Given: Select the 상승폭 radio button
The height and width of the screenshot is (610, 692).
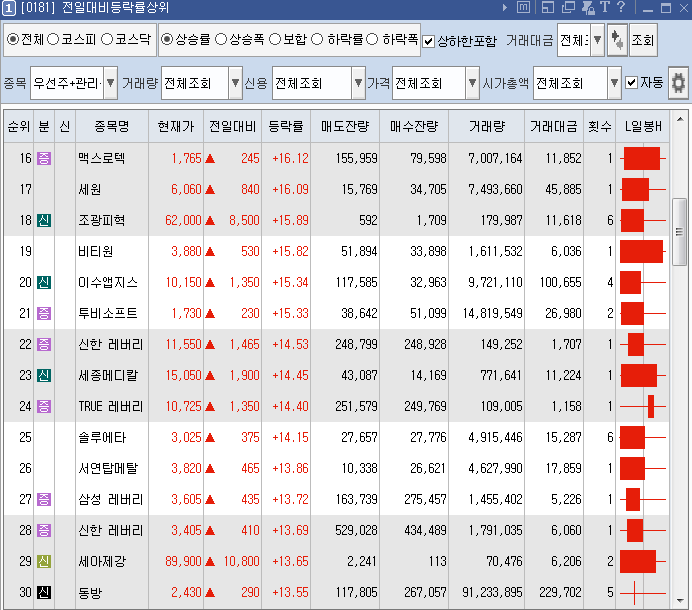Looking at the screenshot, I should [x=221, y=40].
